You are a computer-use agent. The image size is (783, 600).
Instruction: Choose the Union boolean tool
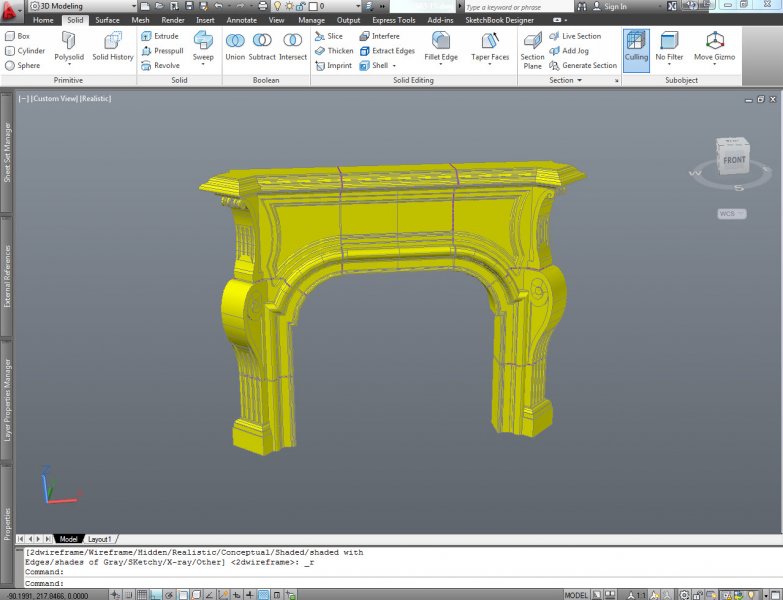point(235,45)
